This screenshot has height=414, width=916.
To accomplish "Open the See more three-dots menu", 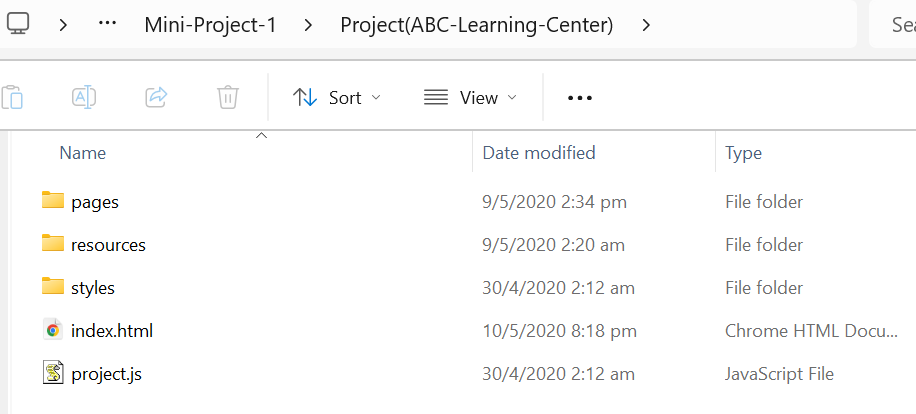I will pos(580,97).
